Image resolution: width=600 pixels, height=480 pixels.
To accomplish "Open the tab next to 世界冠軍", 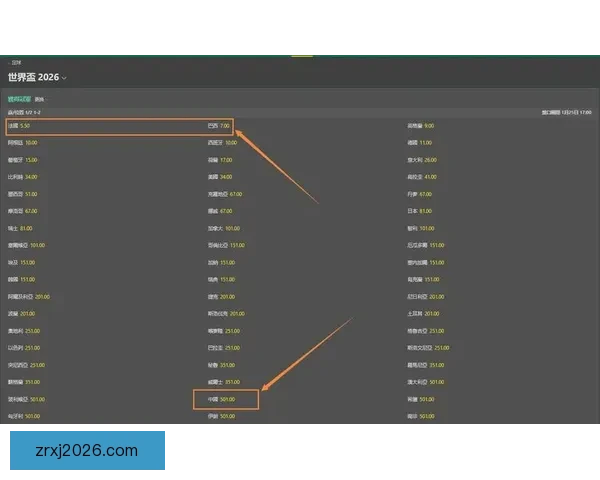I will tap(40, 99).
